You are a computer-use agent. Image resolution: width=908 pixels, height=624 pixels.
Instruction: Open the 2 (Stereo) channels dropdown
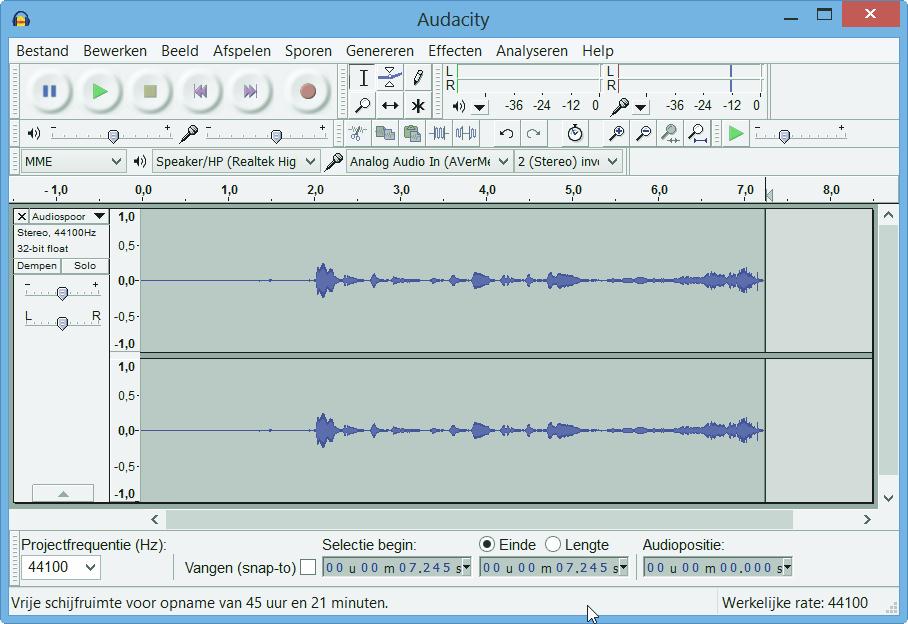click(568, 161)
